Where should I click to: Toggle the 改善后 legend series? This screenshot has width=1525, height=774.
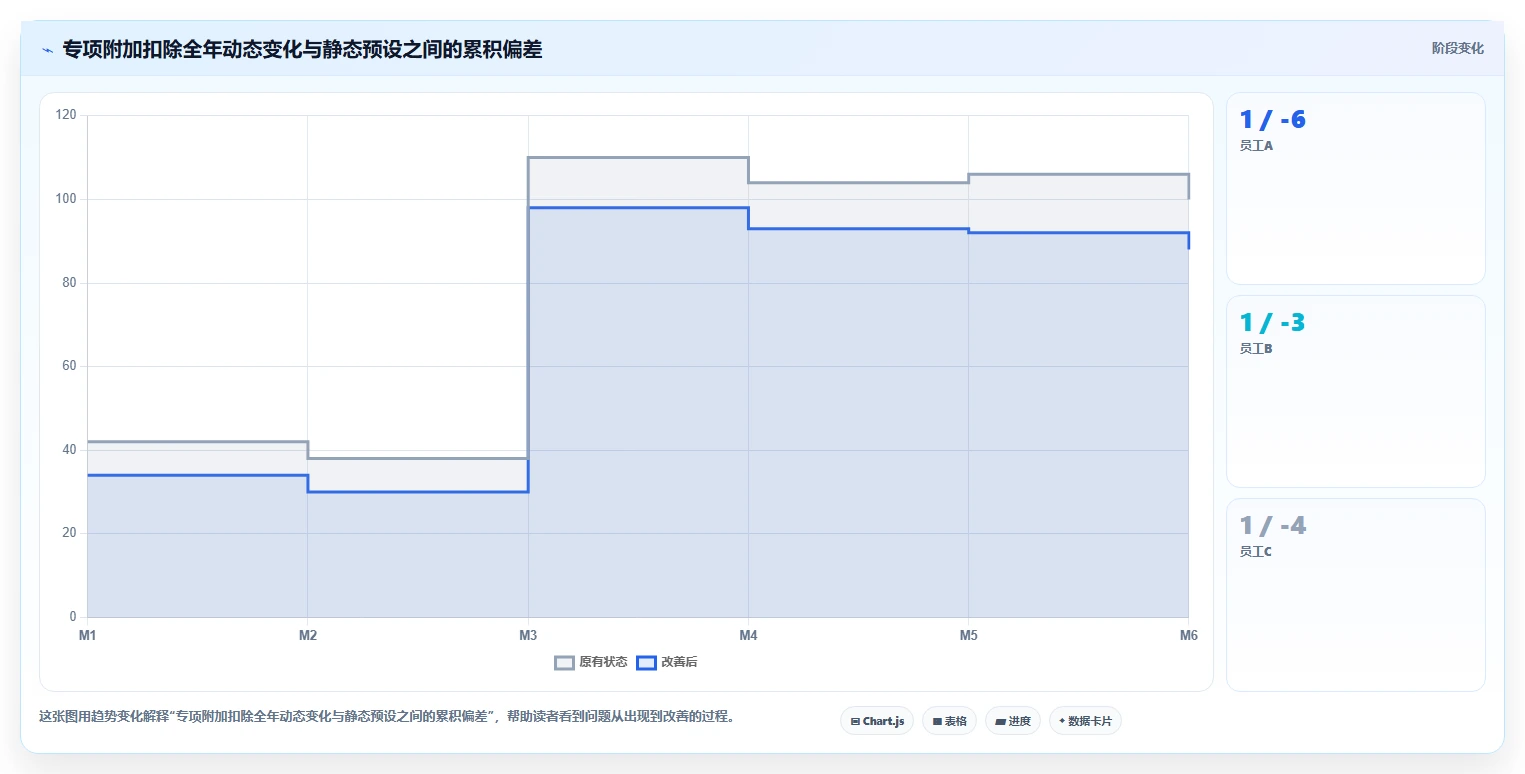pos(667,662)
